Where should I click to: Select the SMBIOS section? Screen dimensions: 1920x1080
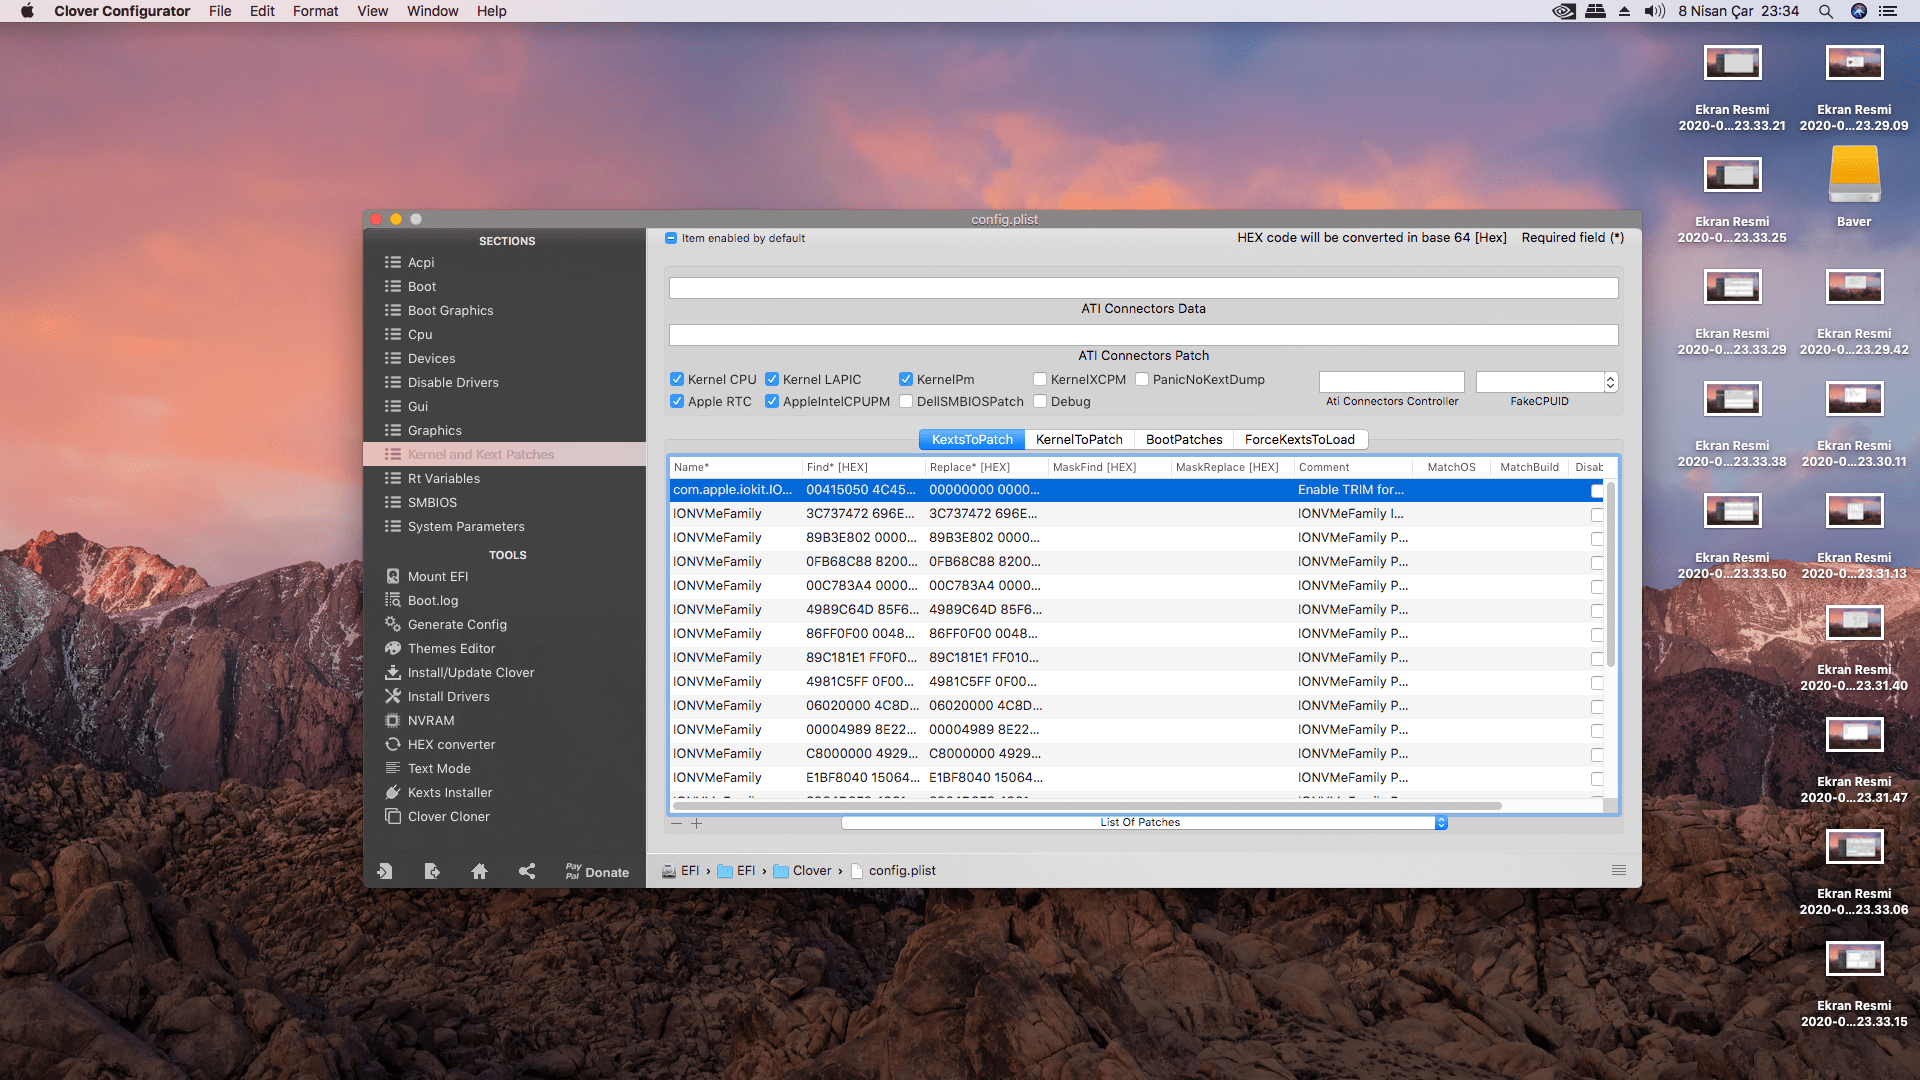coord(432,503)
